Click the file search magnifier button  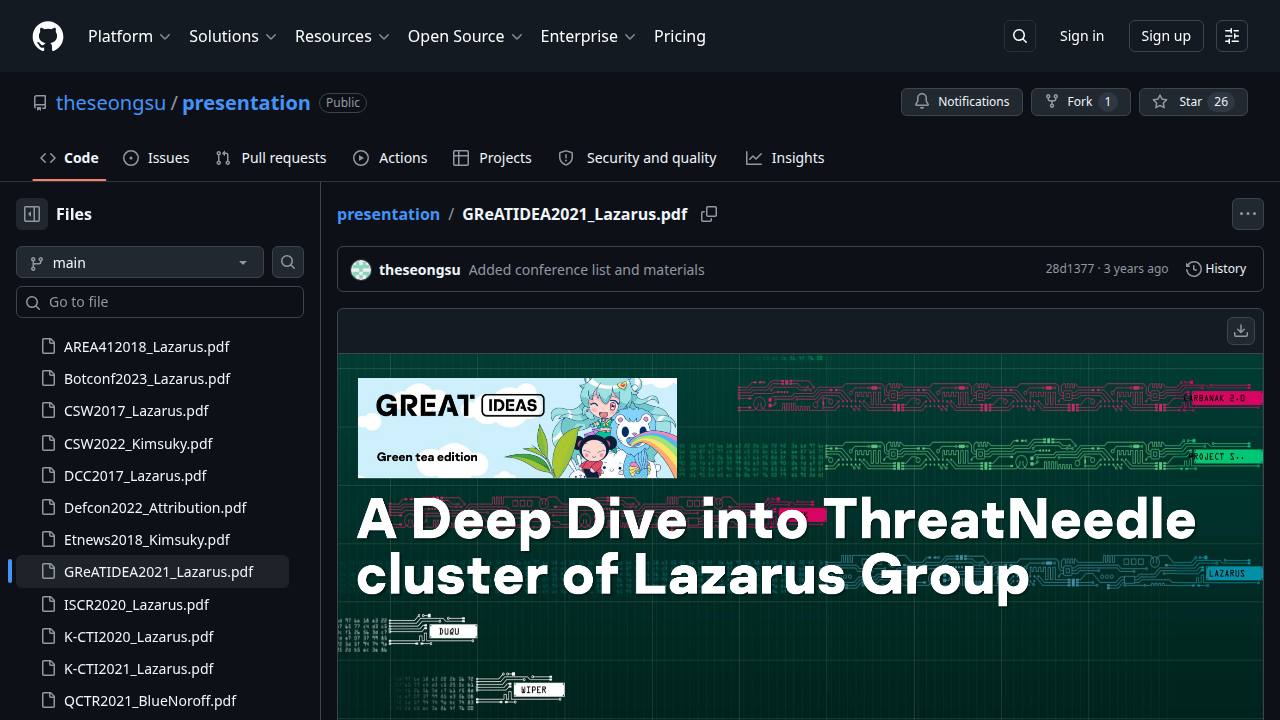288,262
